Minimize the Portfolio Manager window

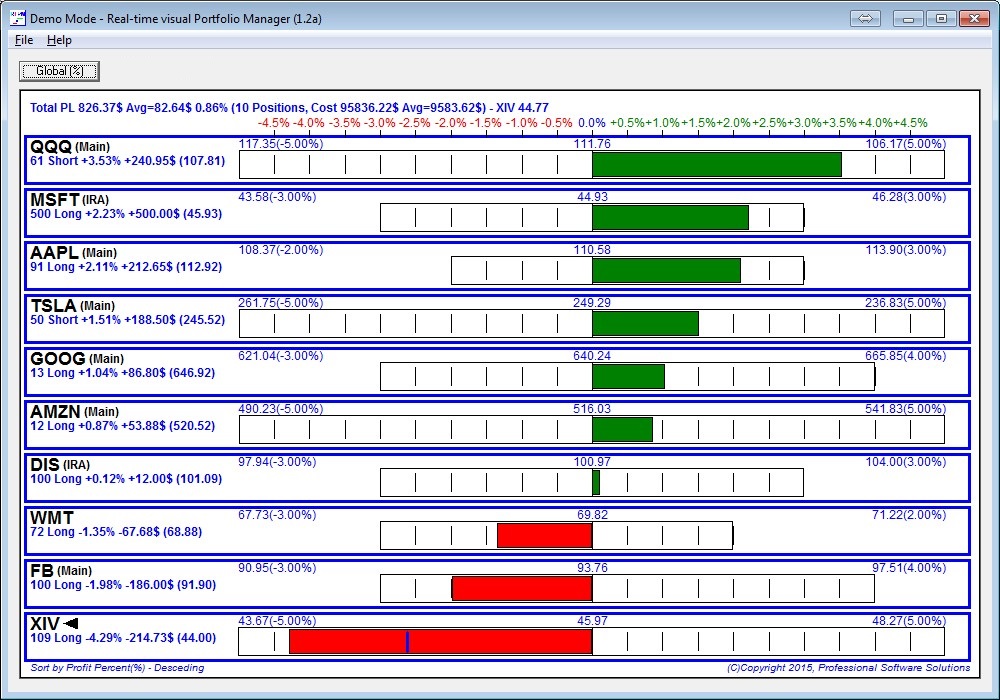click(x=908, y=18)
